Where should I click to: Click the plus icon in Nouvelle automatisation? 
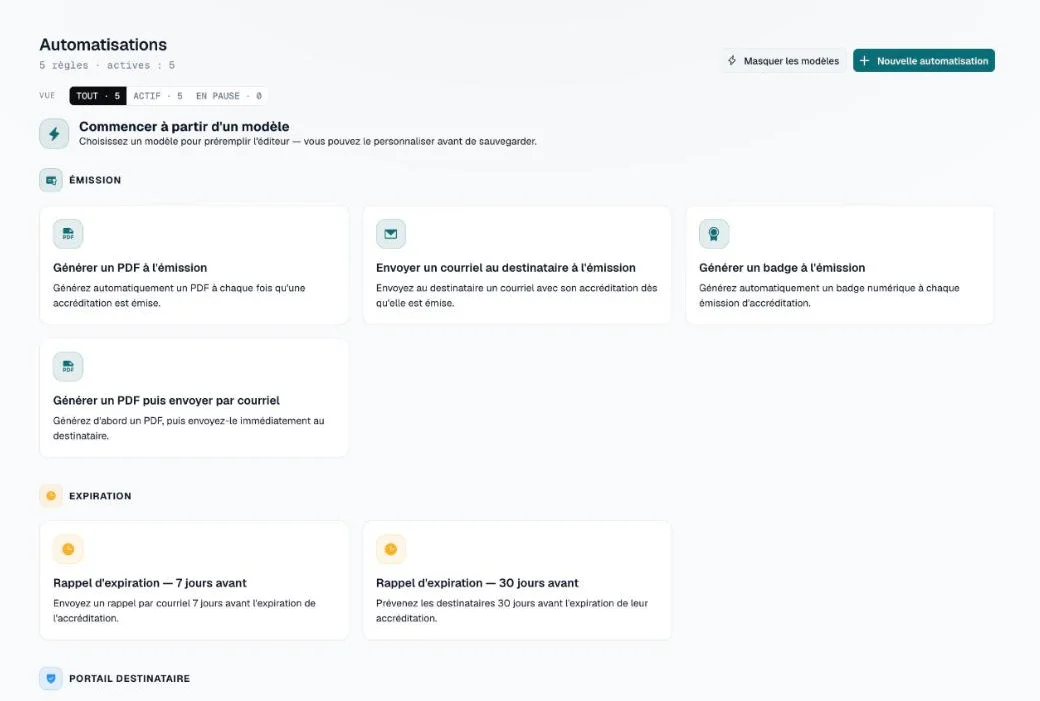864,60
